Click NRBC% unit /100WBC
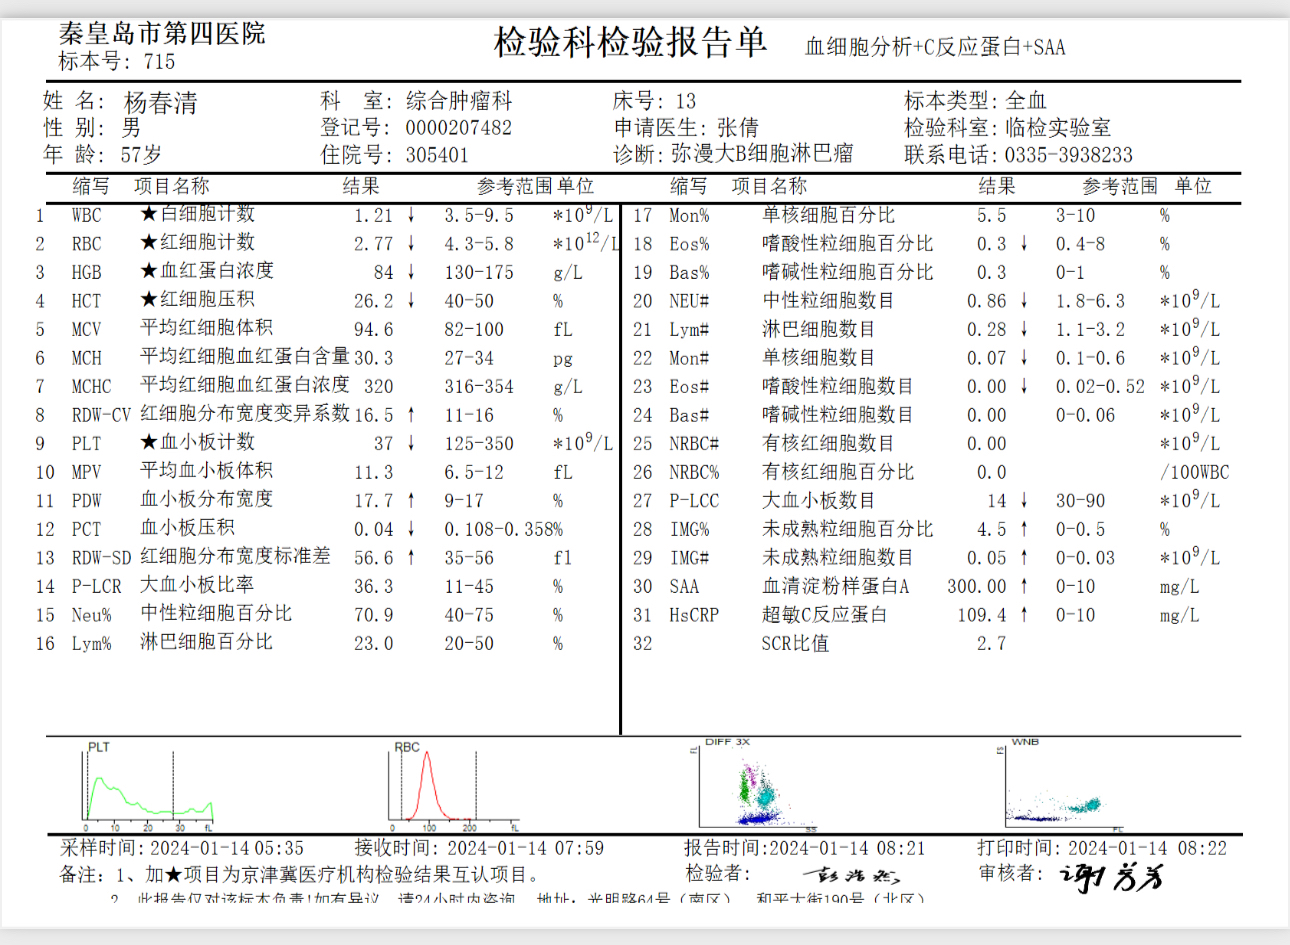Image resolution: width=1290 pixels, height=945 pixels. 1194,472
